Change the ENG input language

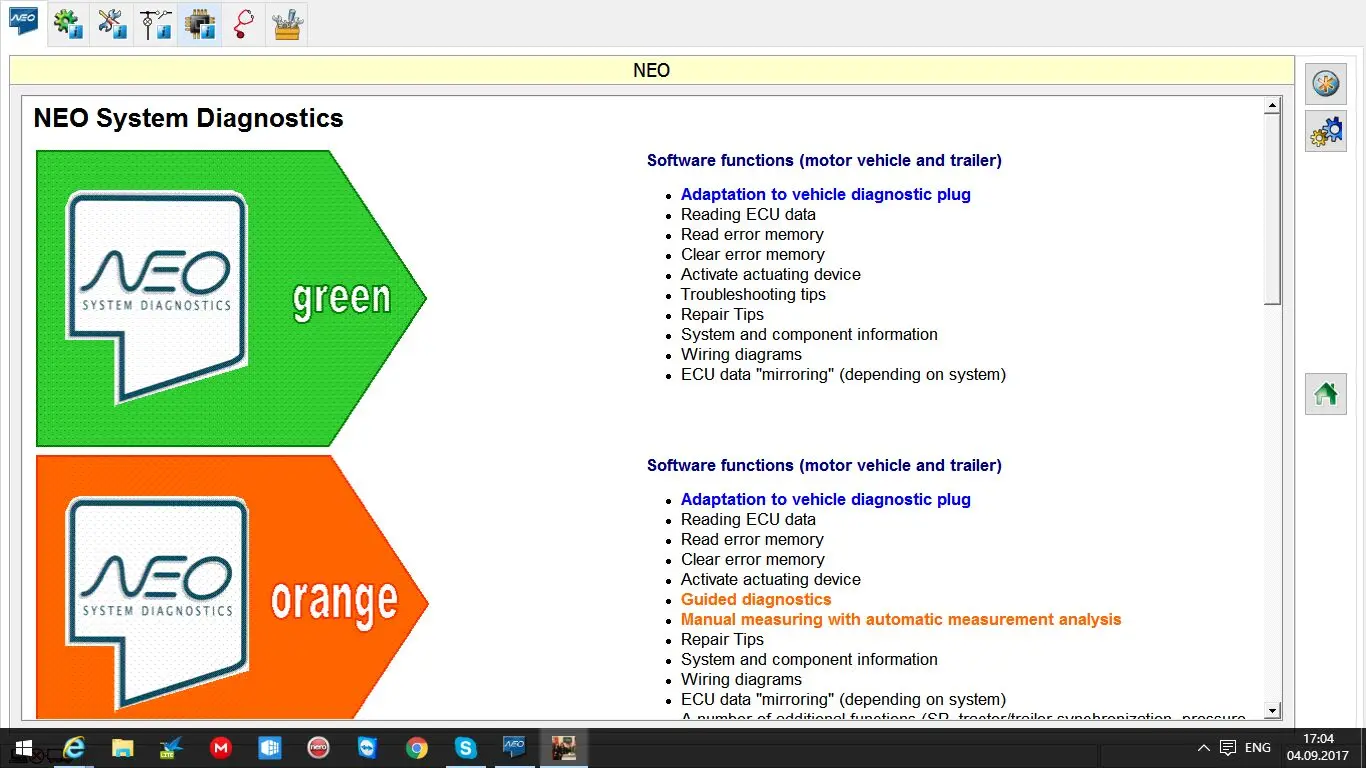click(x=1258, y=748)
